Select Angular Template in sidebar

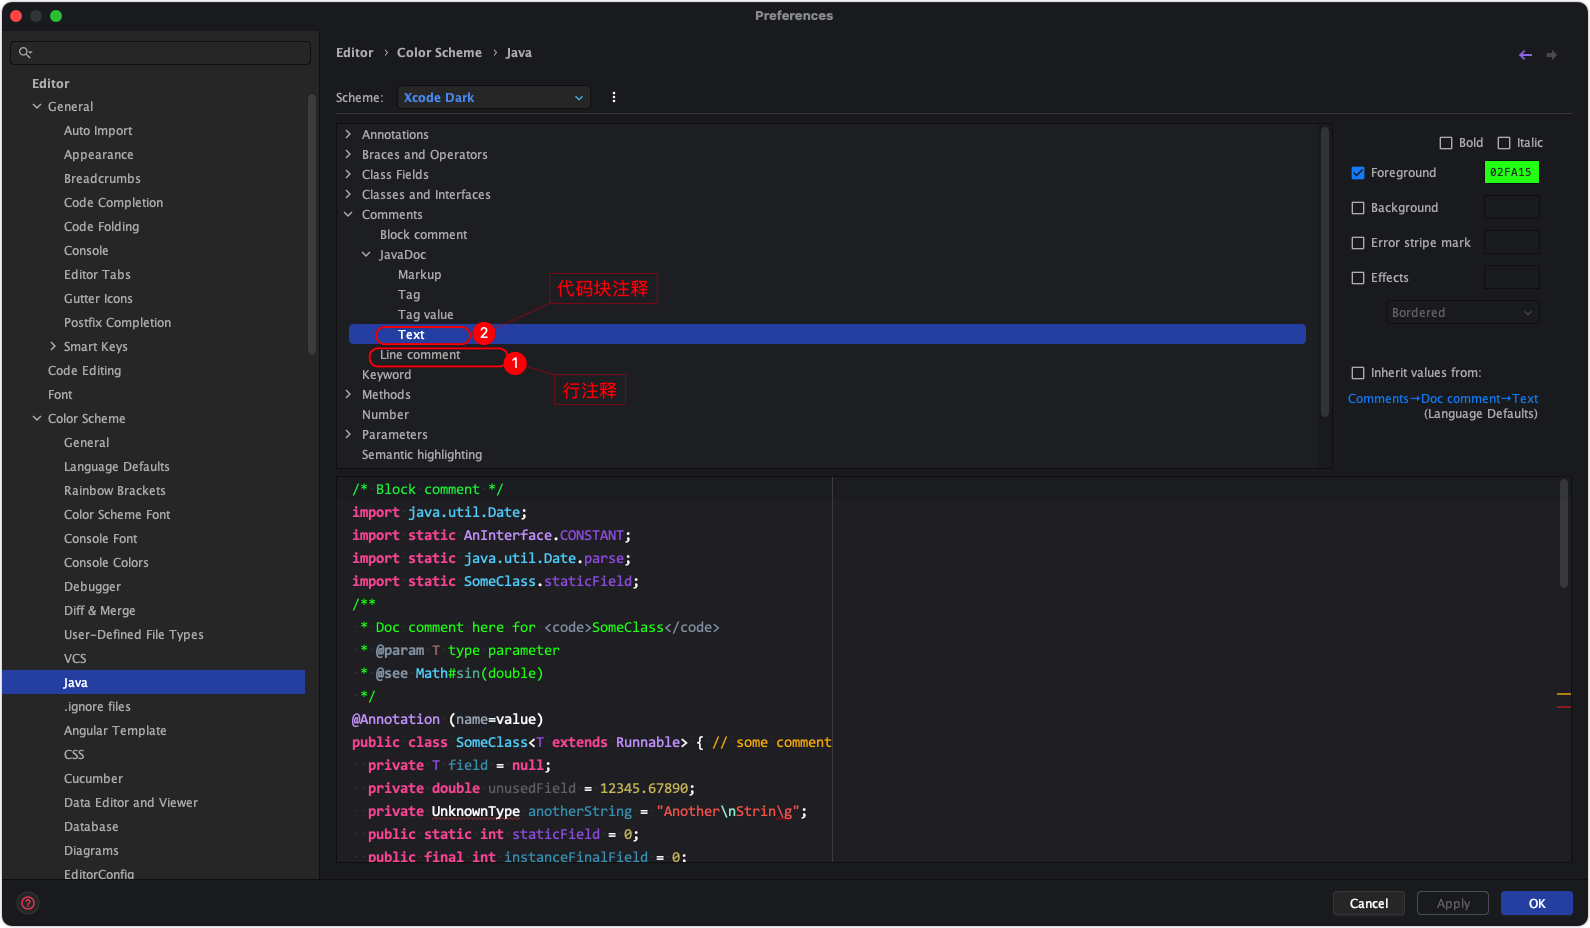pos(115,730)
